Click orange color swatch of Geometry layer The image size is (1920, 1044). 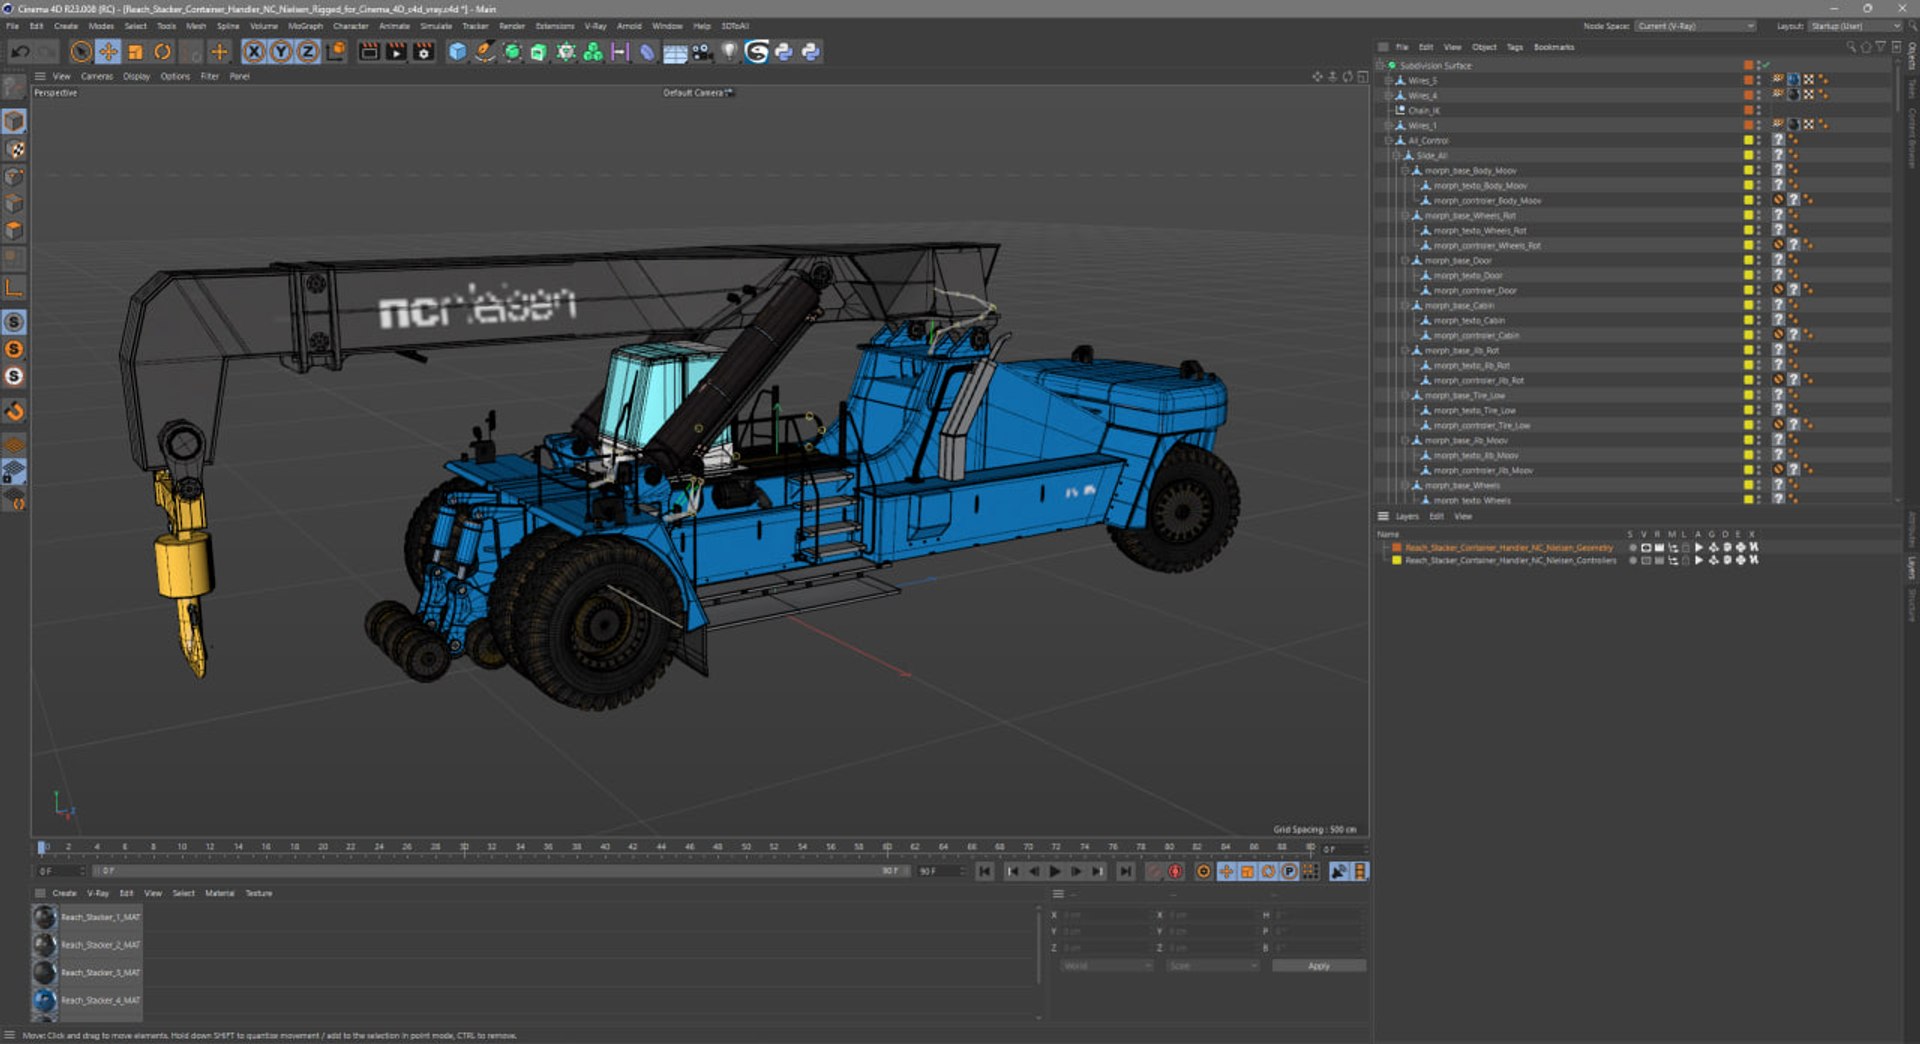1397,548
